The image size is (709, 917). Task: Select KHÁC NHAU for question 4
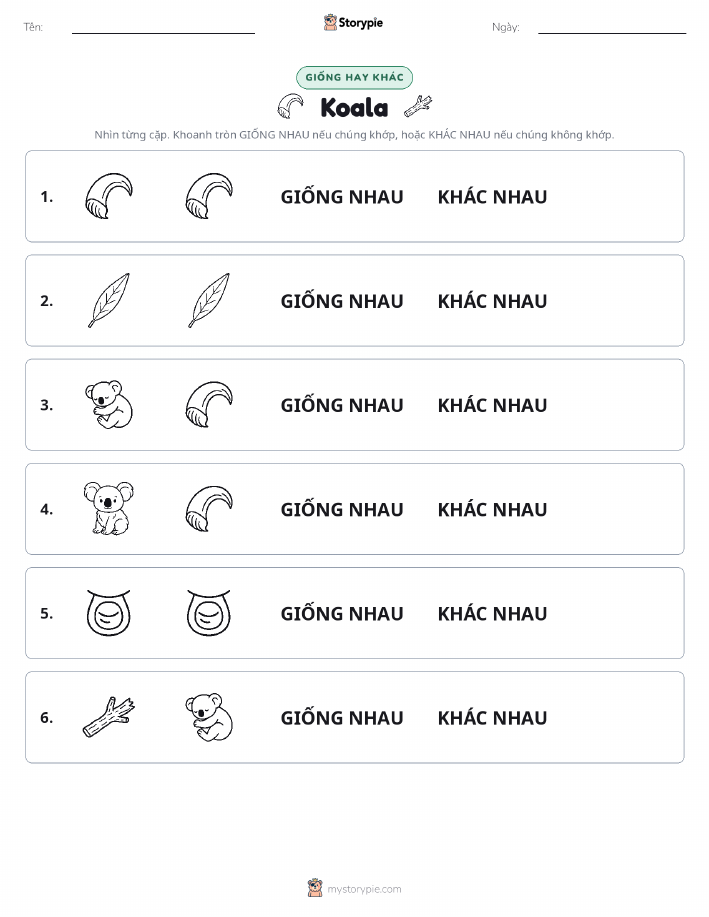click(493, 509)
